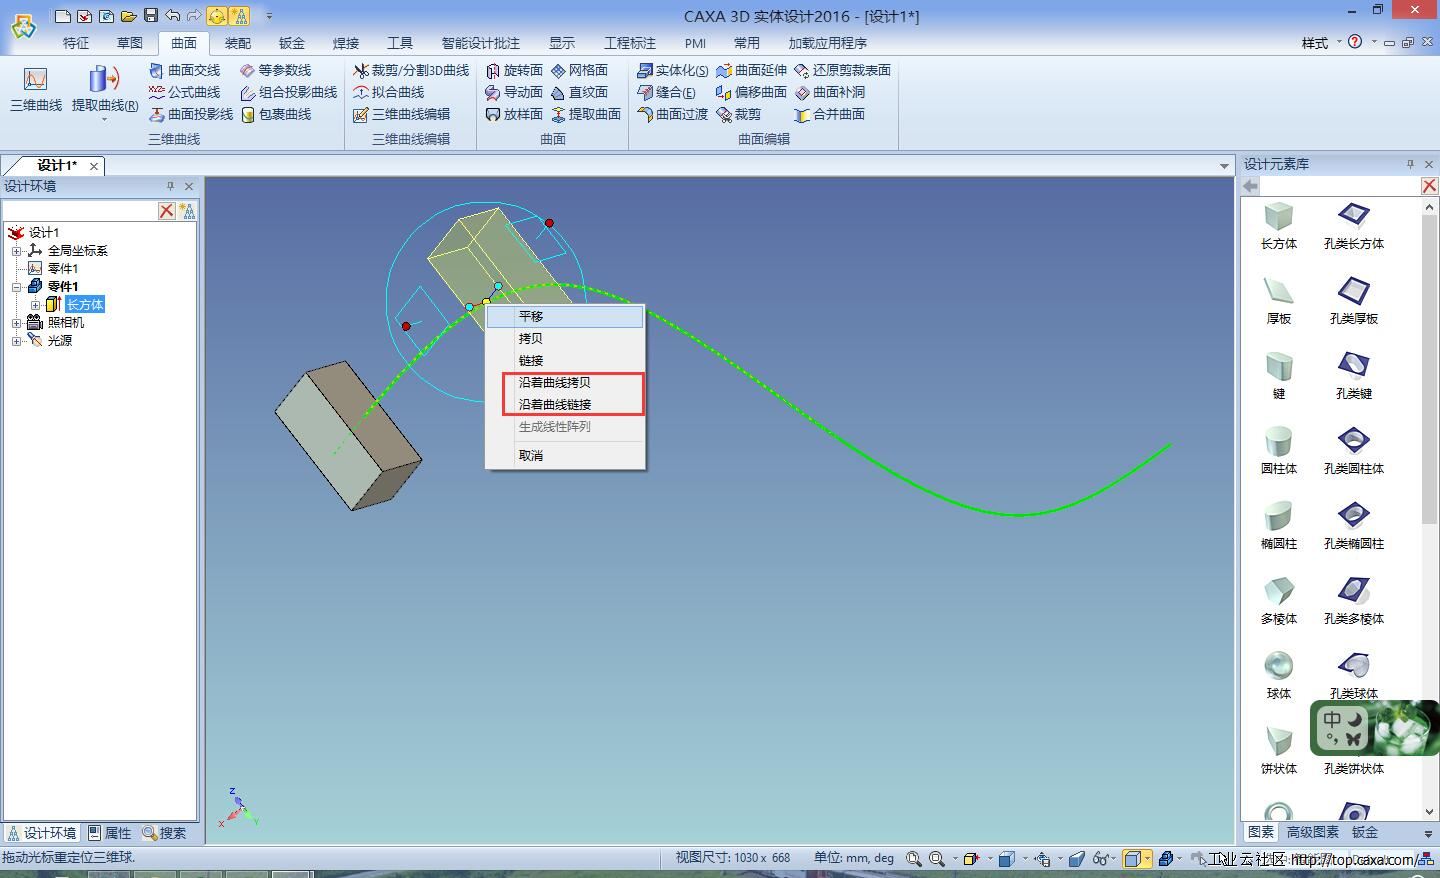Click 取消 to cancel the context menu
1440x878 pixels.
coord(565,456)
